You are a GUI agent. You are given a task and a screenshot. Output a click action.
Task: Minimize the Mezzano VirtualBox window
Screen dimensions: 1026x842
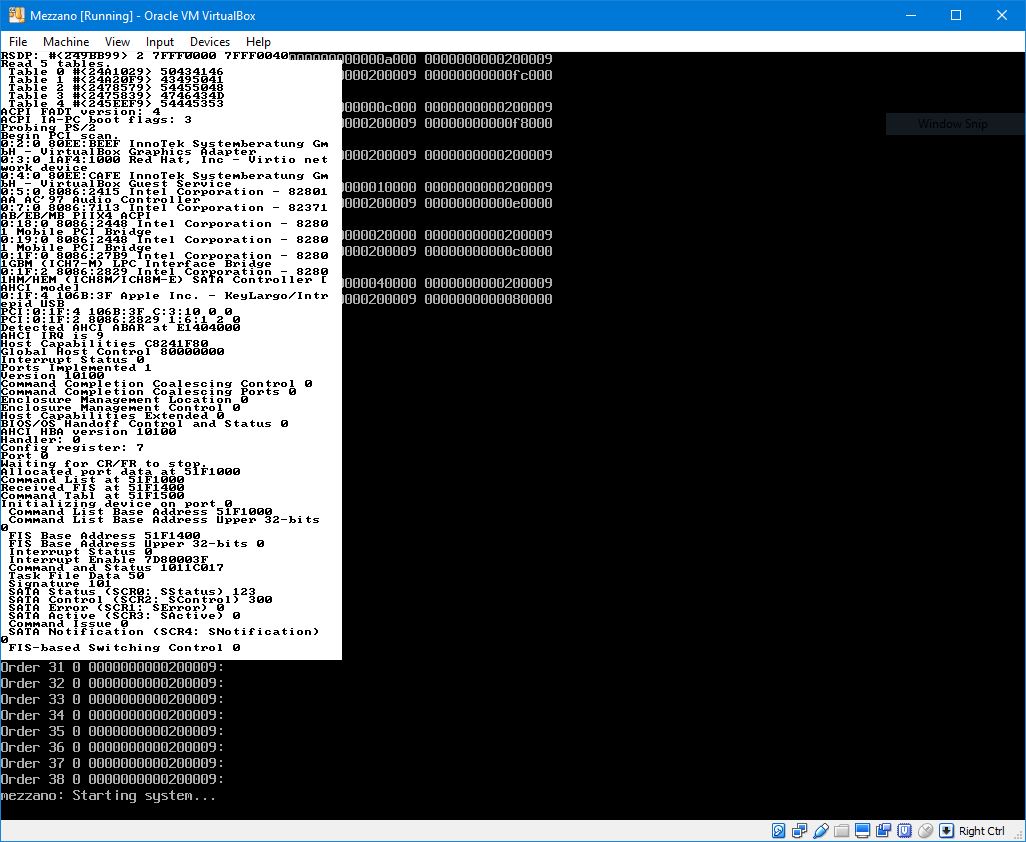coord(910,15)
